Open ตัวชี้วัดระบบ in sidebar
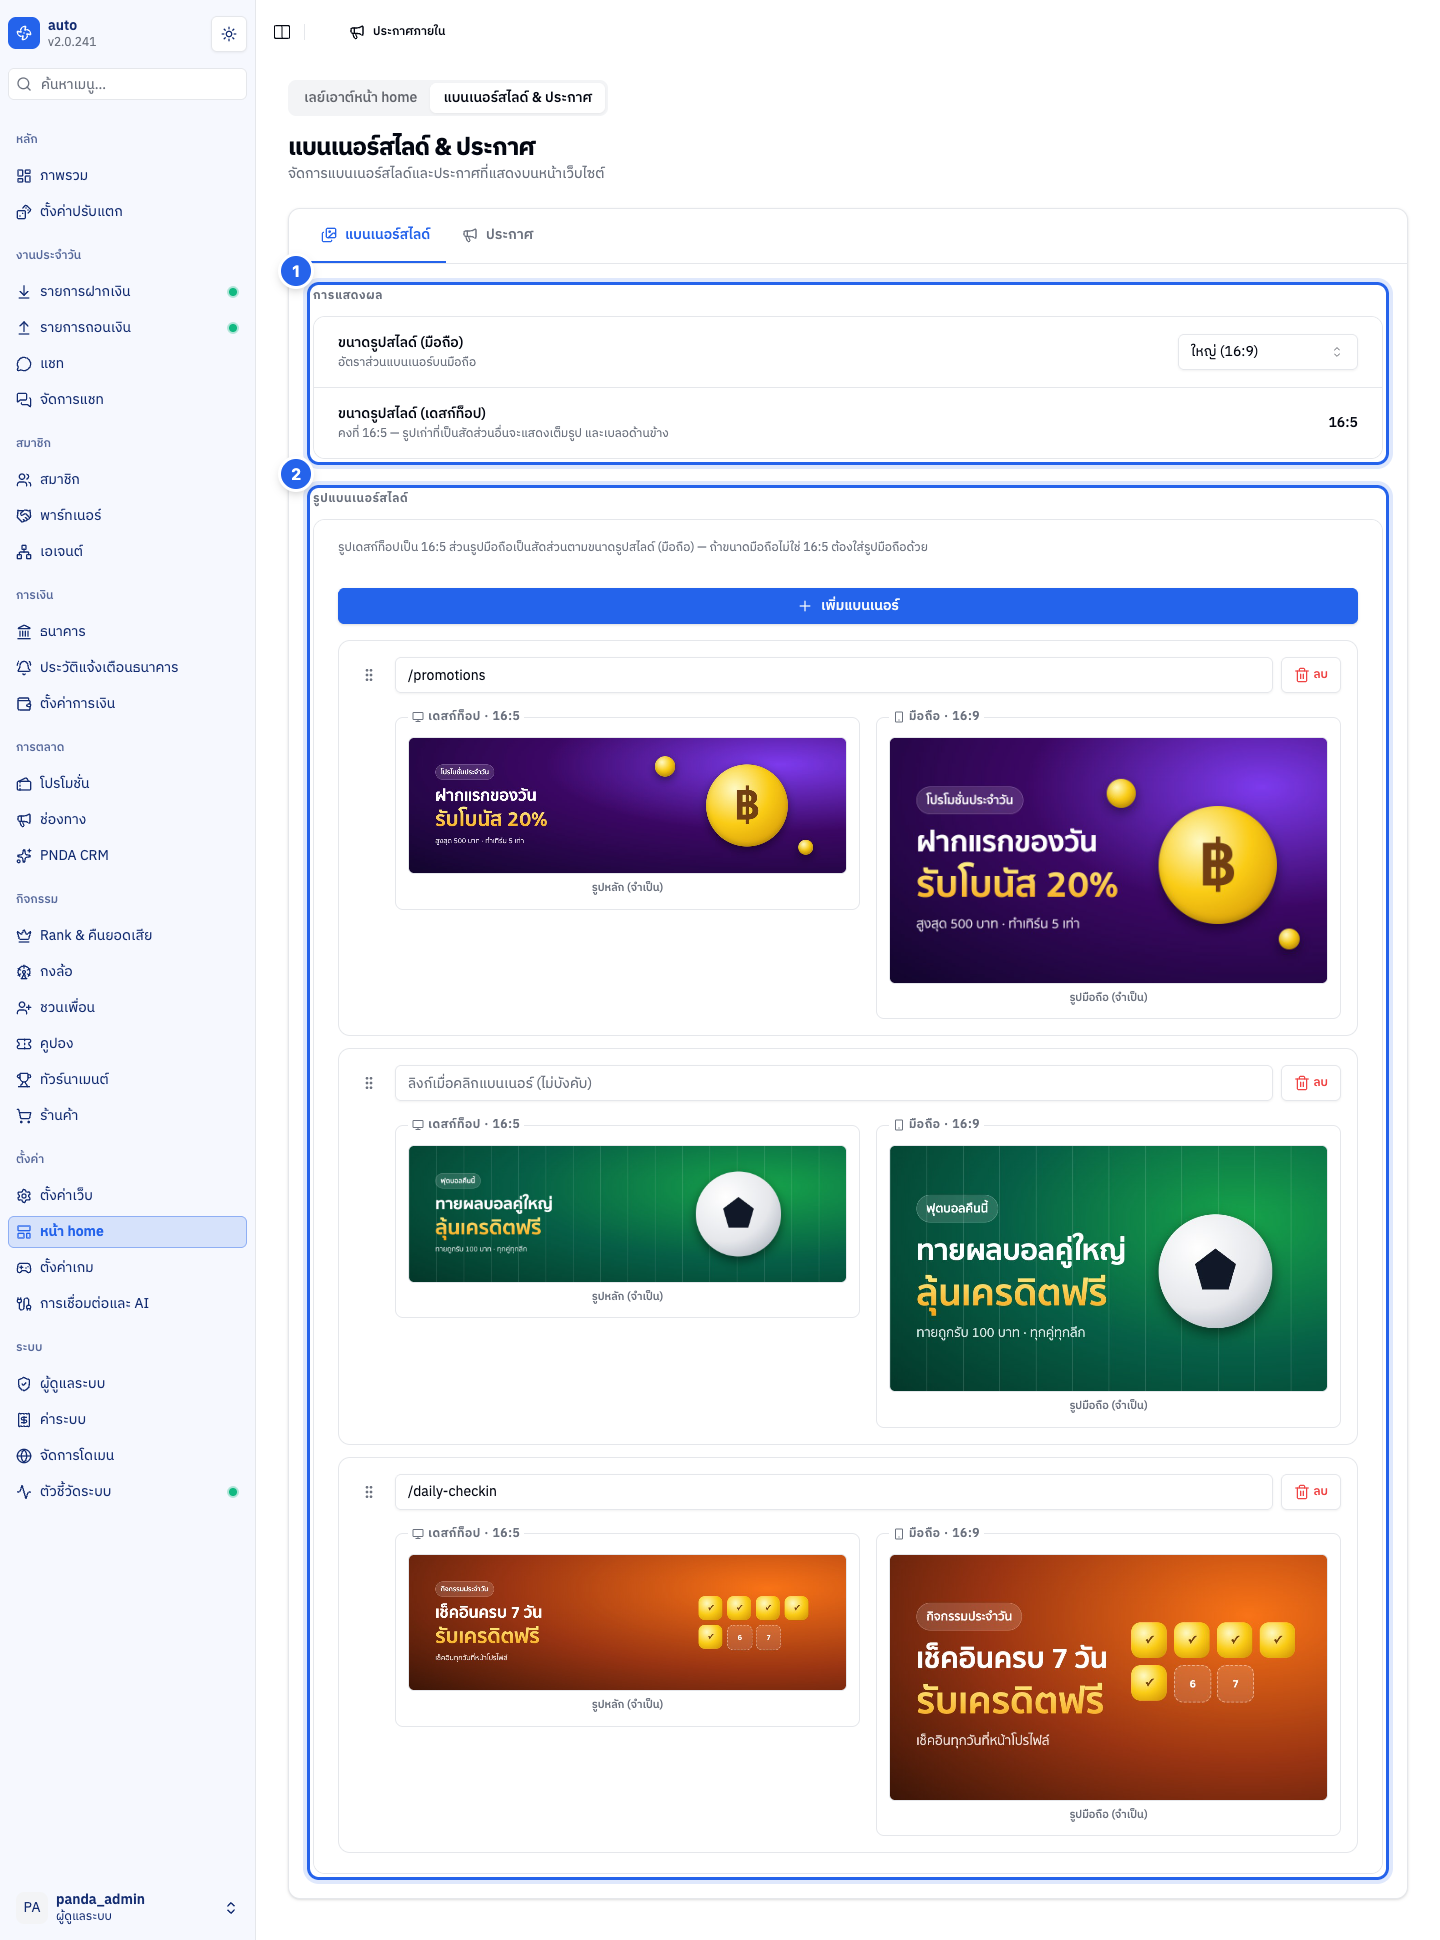Screen dimensions: 1440x1940 click(127, 1492)
